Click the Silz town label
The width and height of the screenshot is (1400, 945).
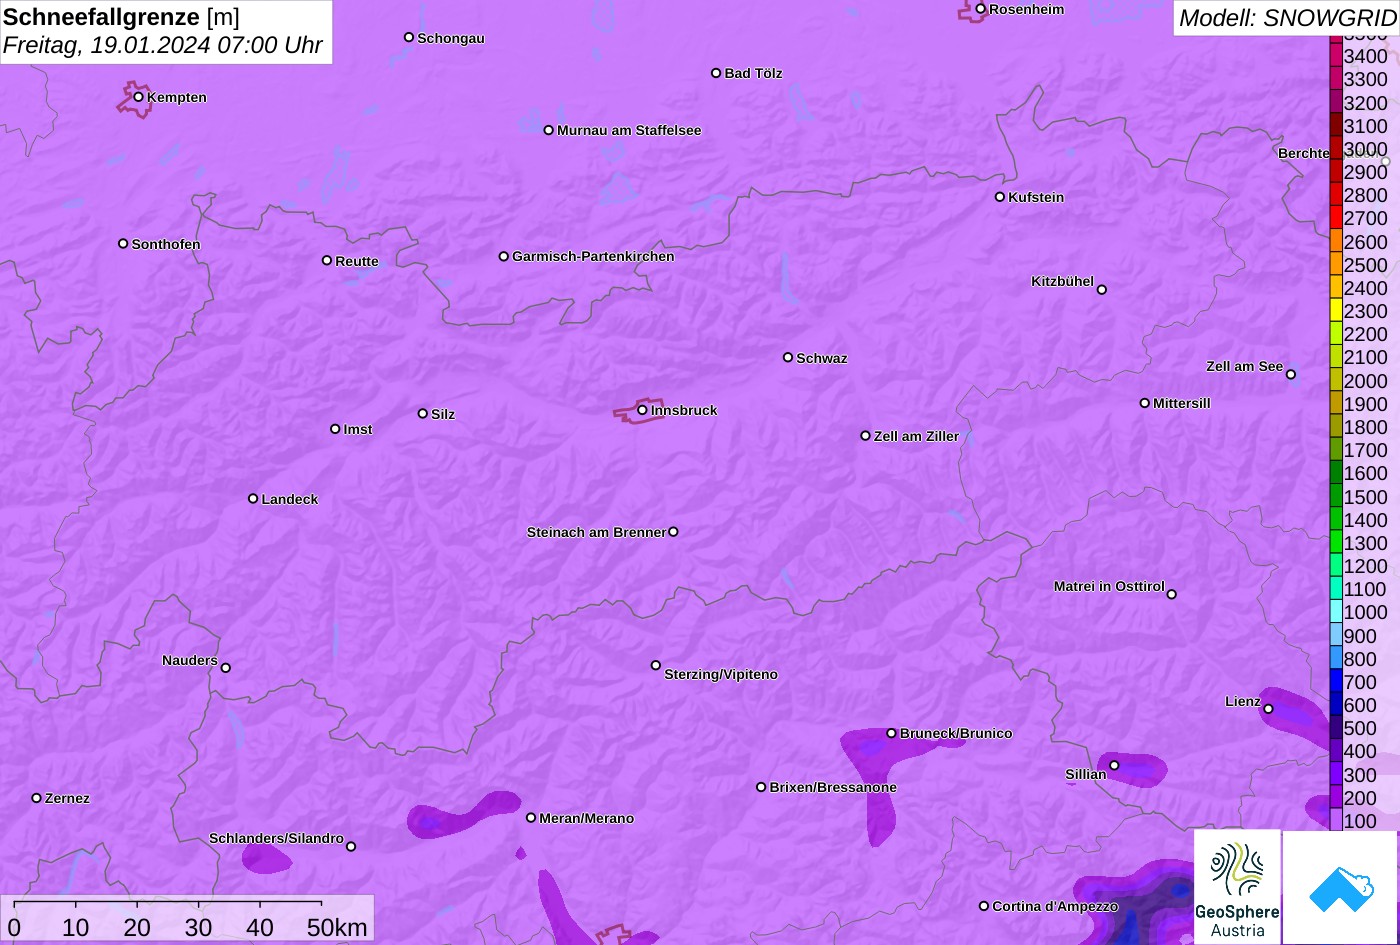443,414
